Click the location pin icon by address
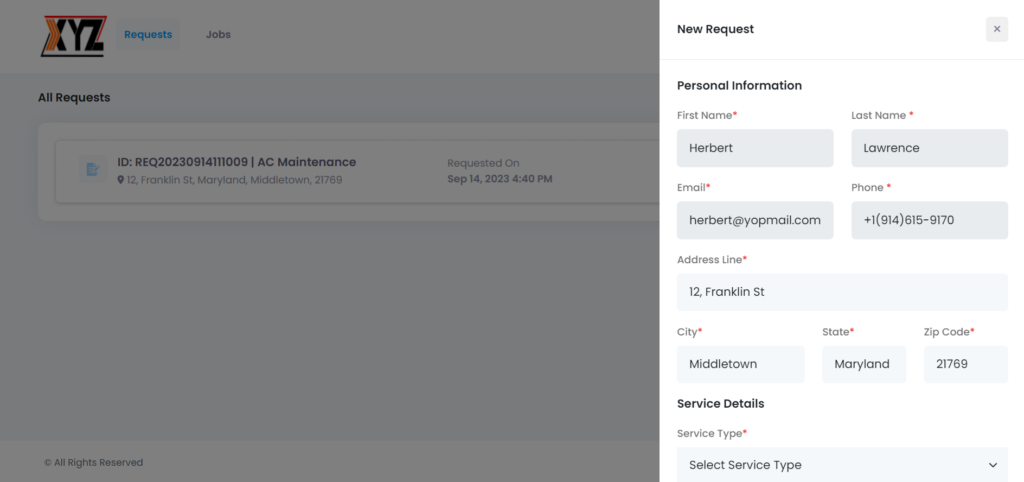1024x482 pixels. (121, 180)
